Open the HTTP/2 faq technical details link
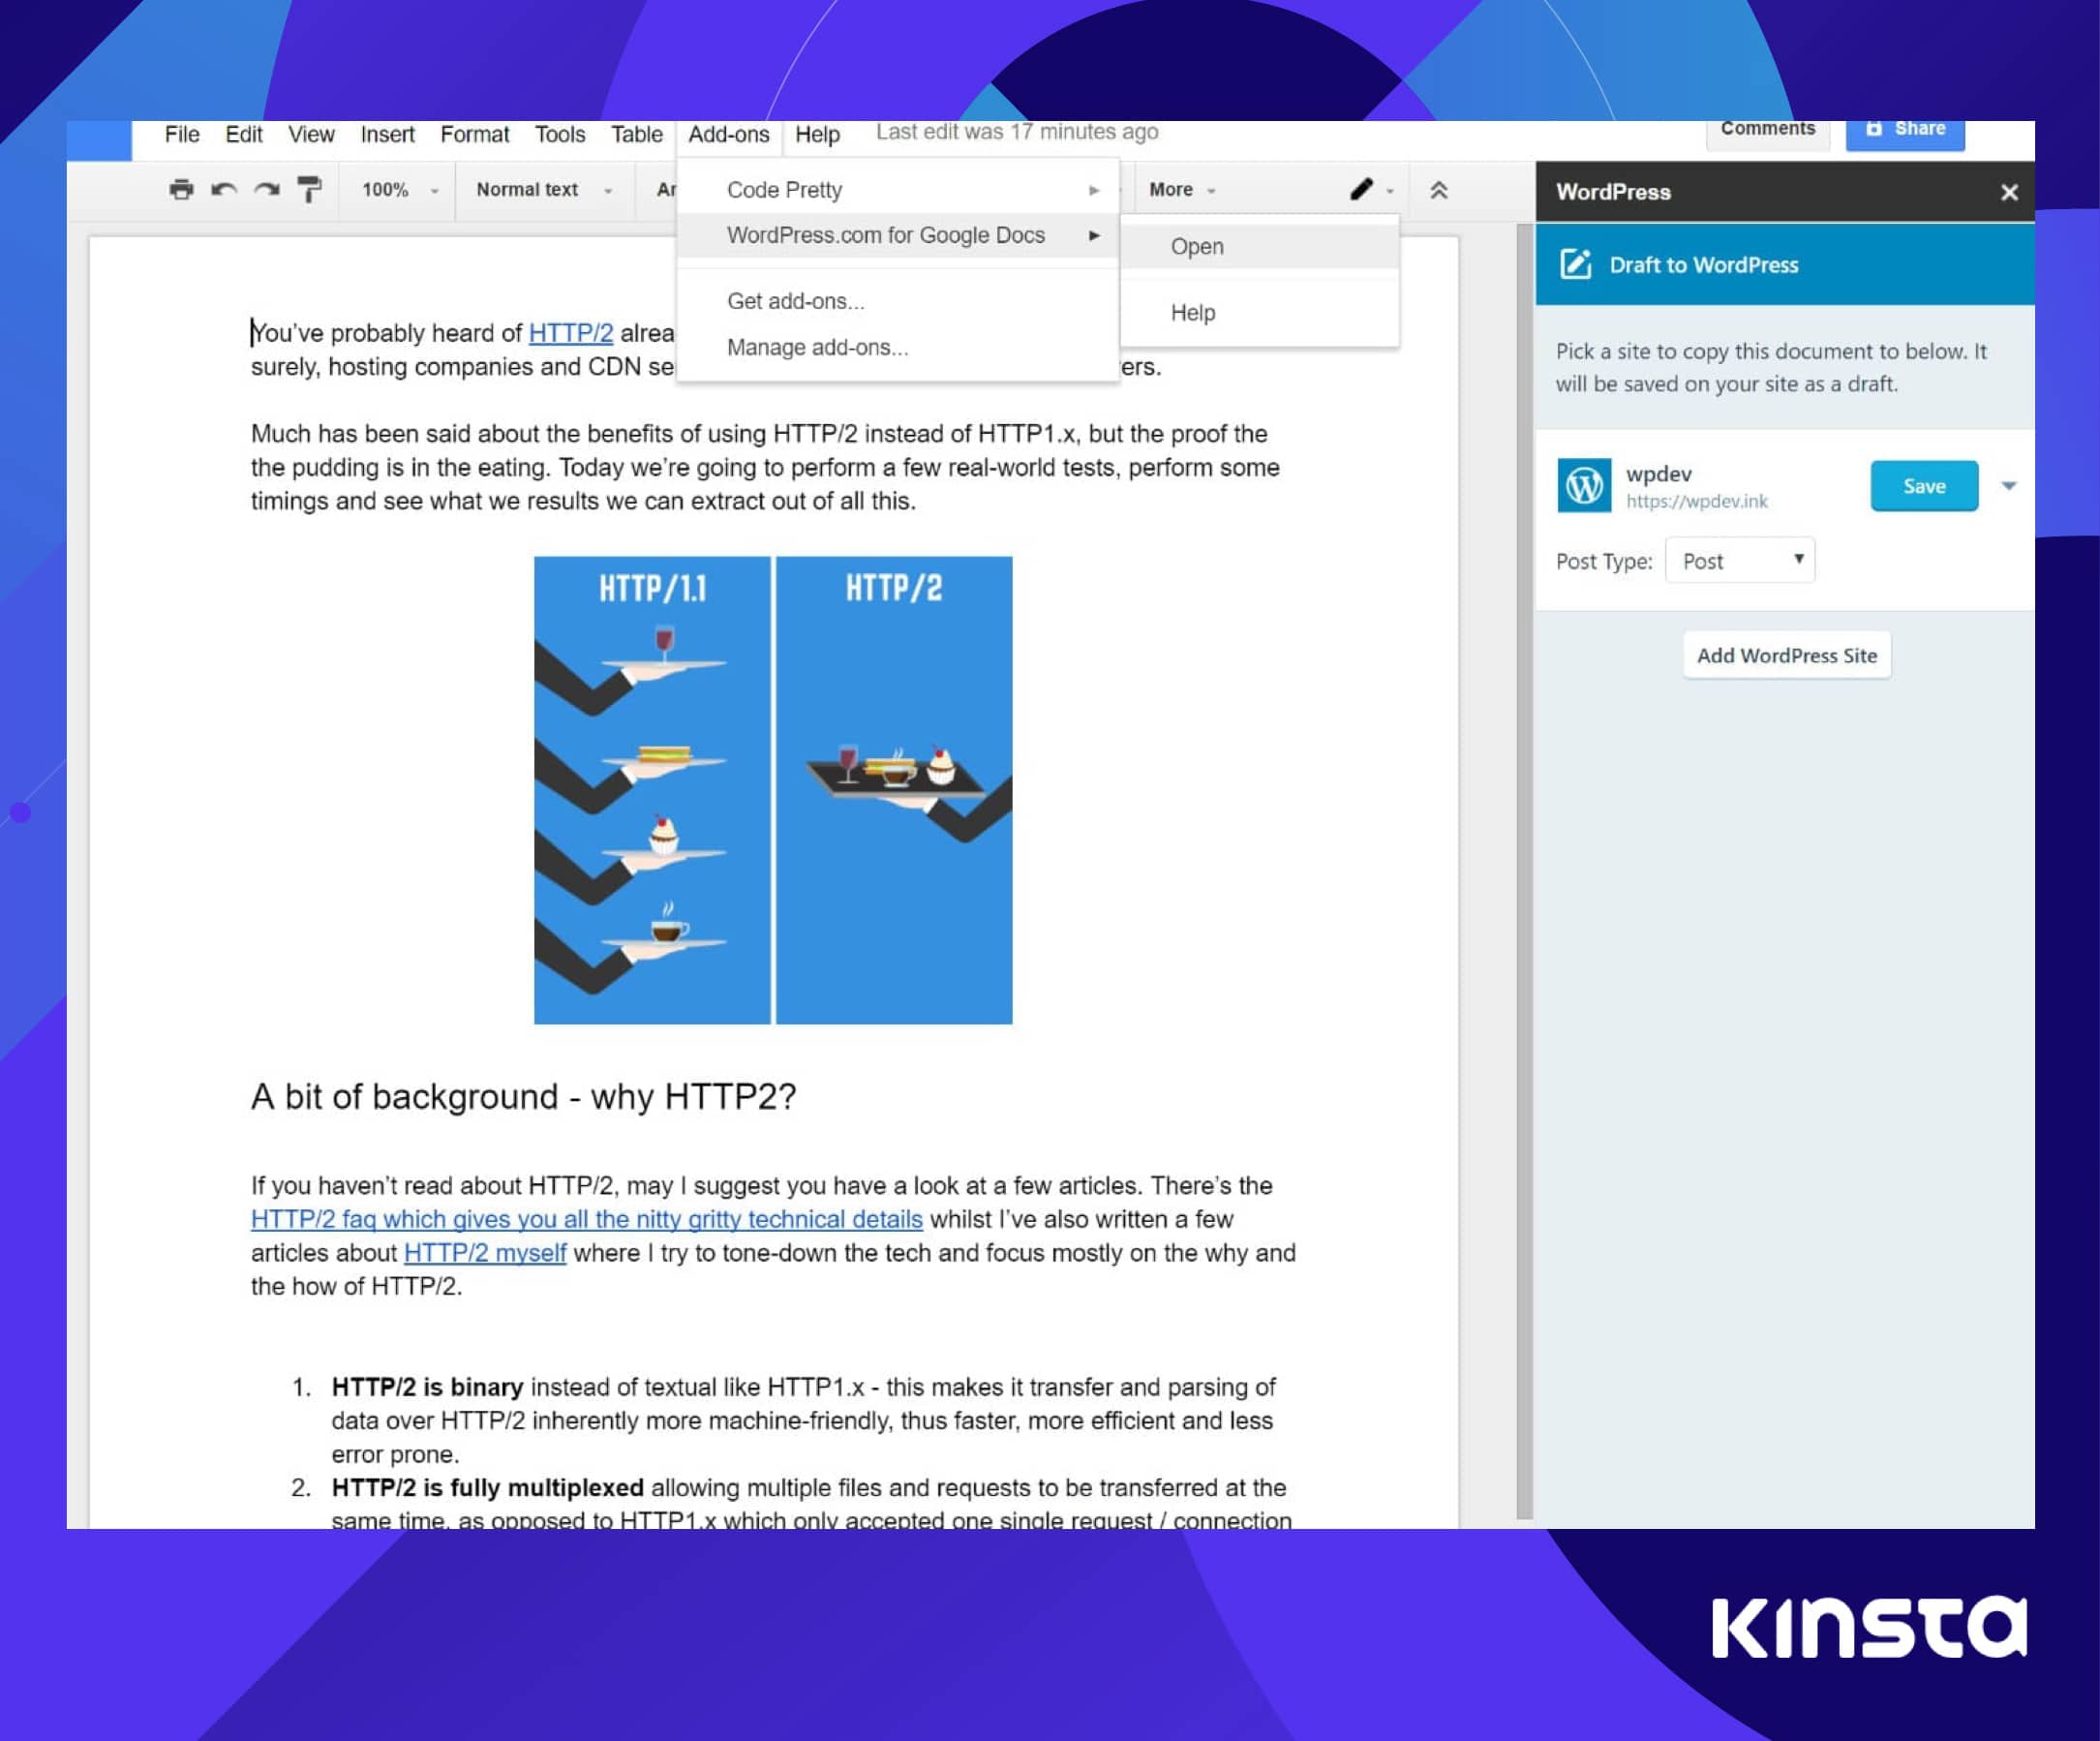 pyautogui.click(x=586, y=1219)
